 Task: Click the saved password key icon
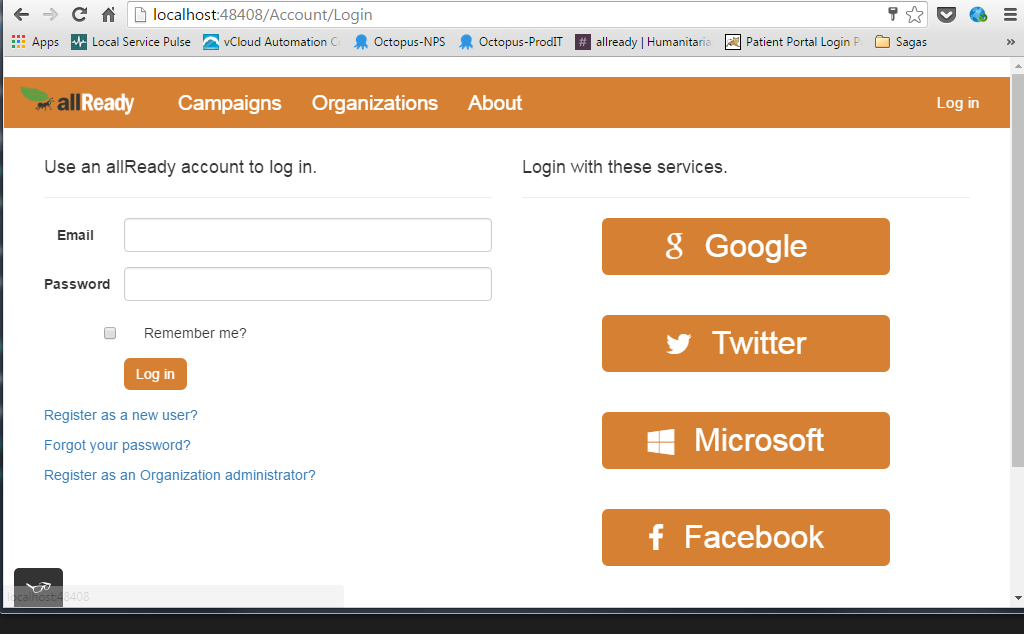(x=893, y=14)
